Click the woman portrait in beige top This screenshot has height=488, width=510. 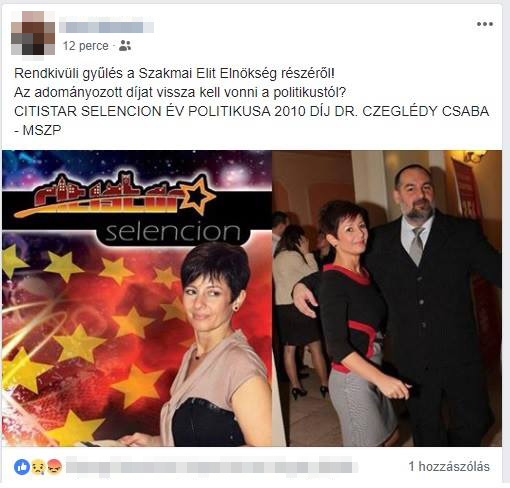pyautogui.click(x=215, y=345)
